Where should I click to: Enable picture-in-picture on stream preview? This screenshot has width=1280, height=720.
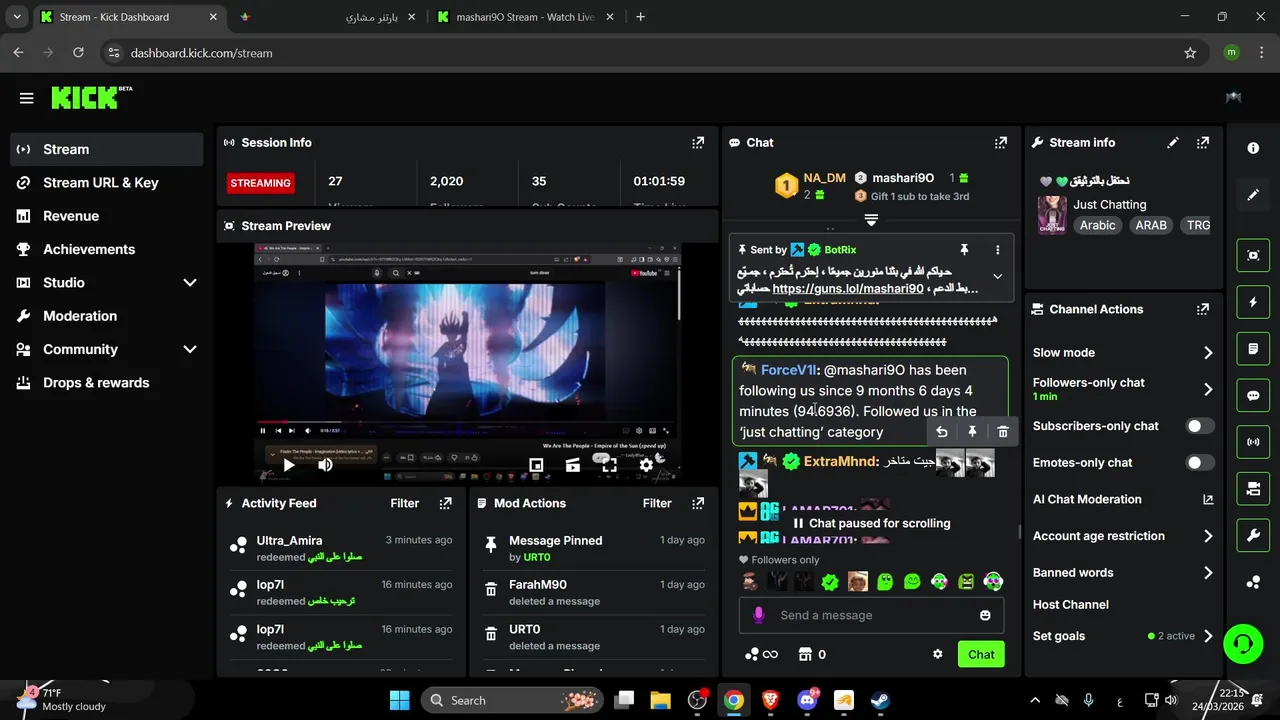(x=536, y=465)
